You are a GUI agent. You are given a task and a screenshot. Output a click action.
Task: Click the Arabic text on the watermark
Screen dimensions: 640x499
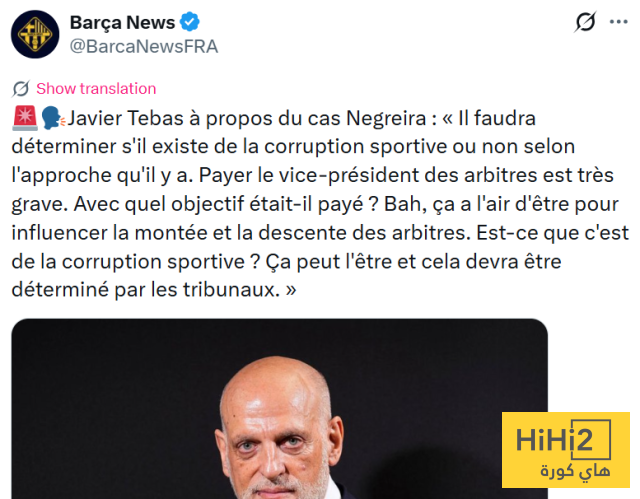(575, 472)
